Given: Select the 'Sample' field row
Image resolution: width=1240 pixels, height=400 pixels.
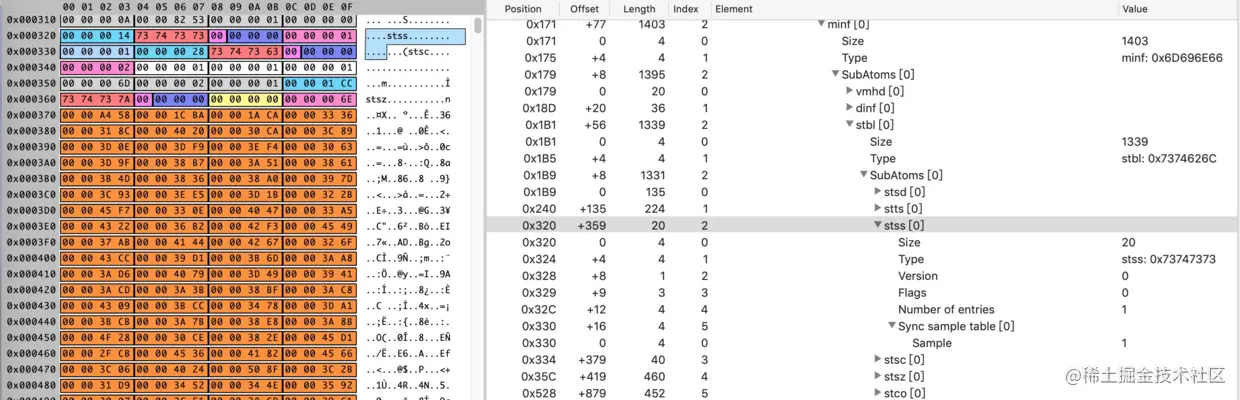Looking at the screenshot, I should [x=862, y=343].
